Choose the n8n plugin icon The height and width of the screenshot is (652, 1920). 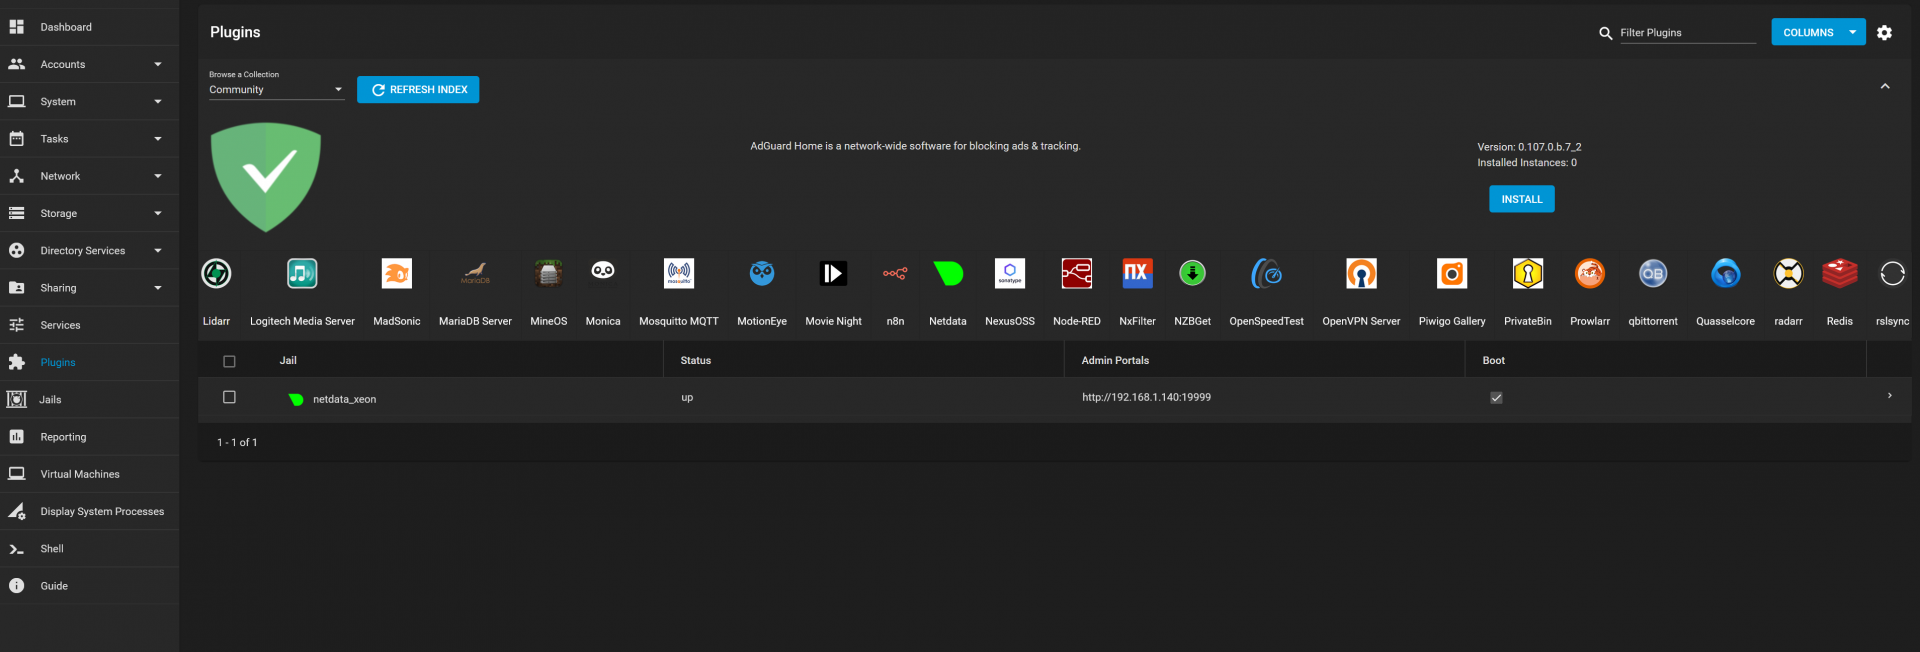point(895,273)
